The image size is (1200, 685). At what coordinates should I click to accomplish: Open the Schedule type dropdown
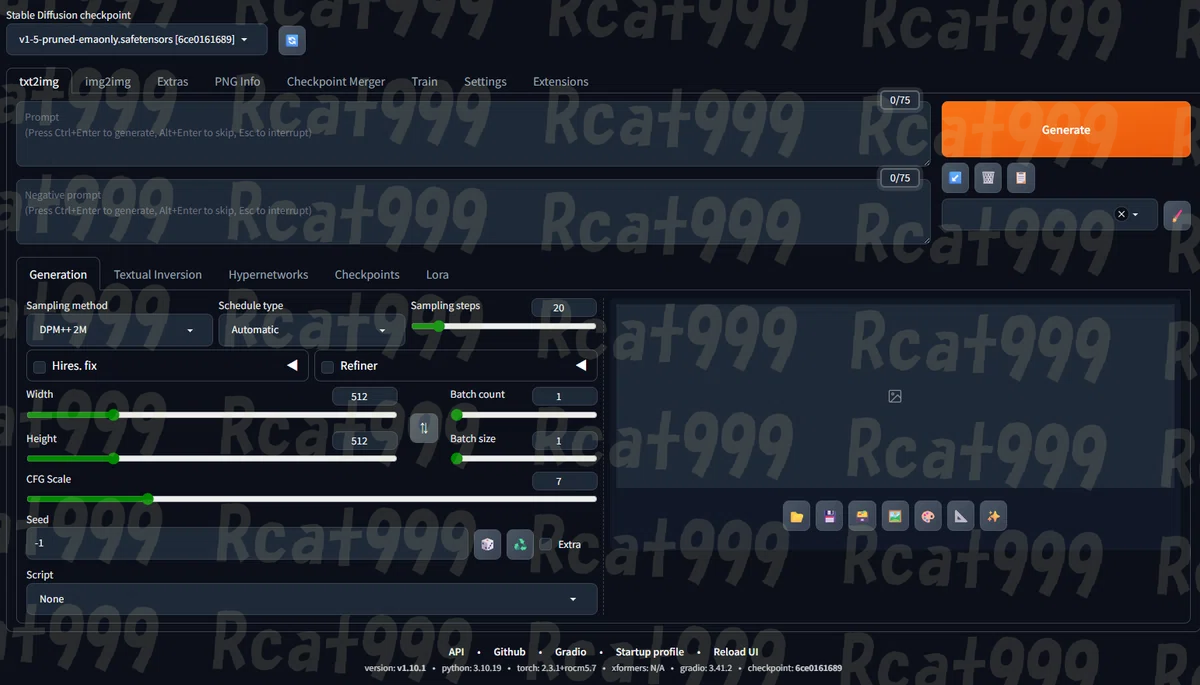[x=311, y=330]
